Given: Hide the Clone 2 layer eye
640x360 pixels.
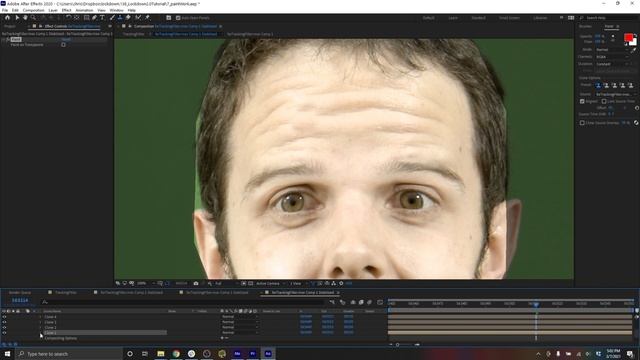Looking at the screenshot, I should click(x=4, y=327).
